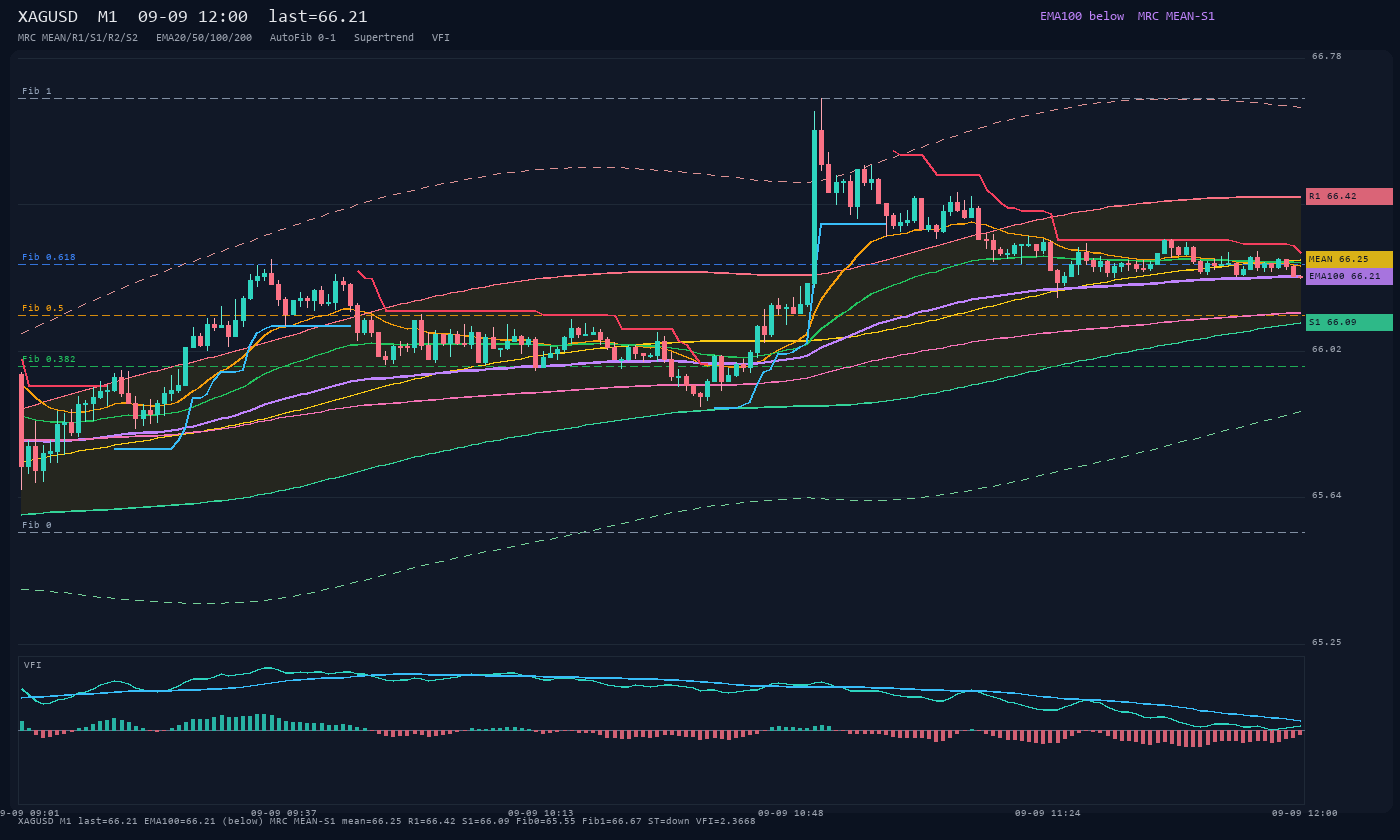1400x840 pixels.
Task: Click the 65.25 price axis label
Action: (x=1327, y=642)
